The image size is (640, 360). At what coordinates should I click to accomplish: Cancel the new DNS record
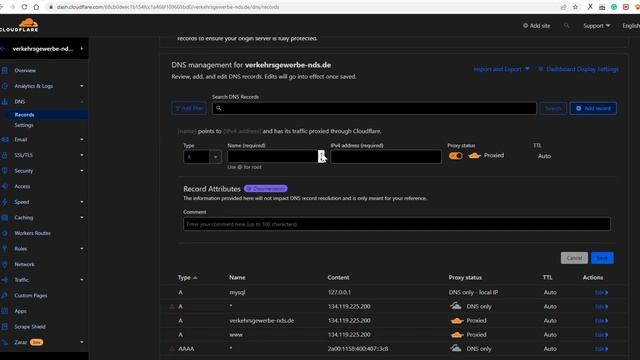pos(574,258)
